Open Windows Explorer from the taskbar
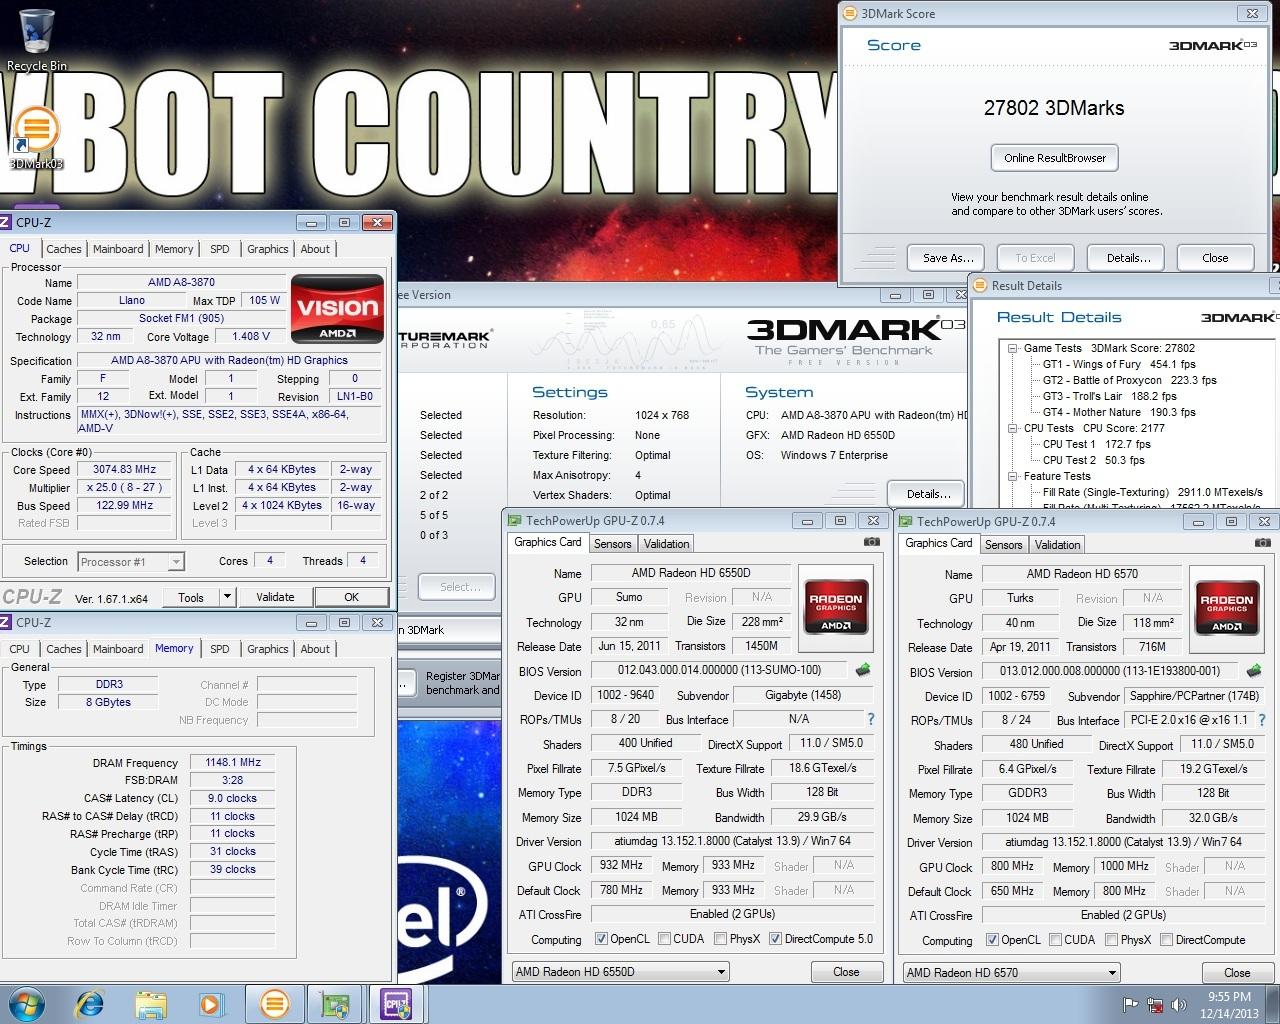 pos(151,1004)
